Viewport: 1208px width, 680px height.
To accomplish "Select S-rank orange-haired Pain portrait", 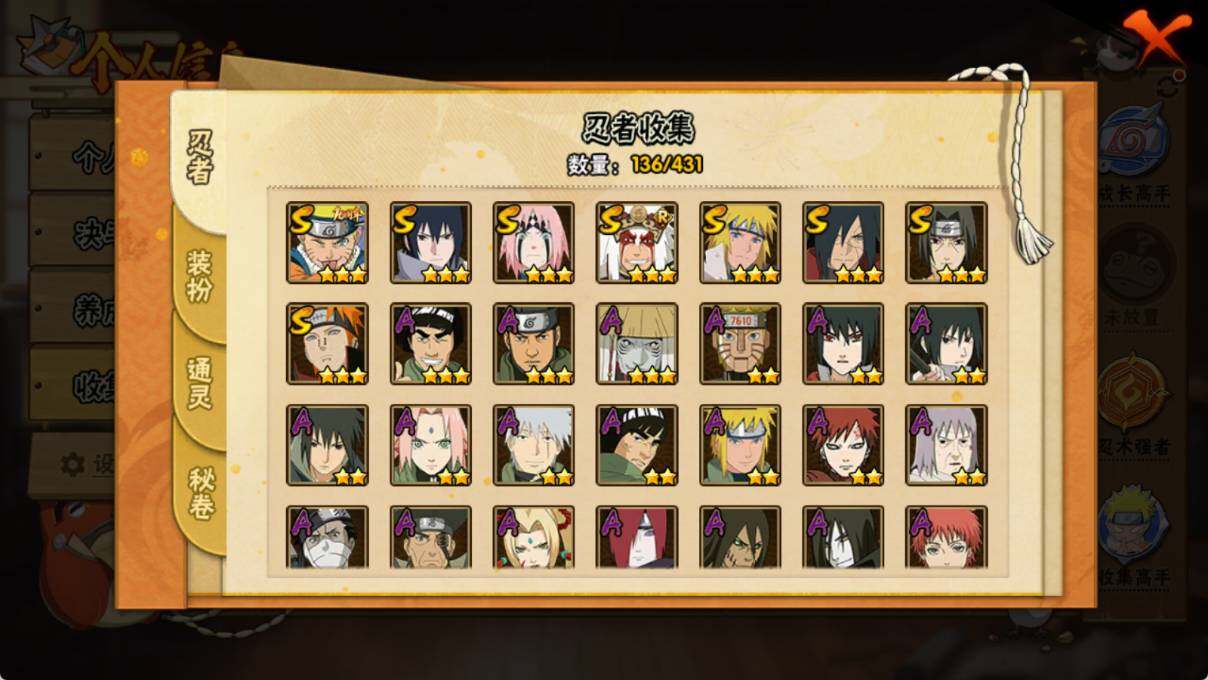I will click(327, 344).
